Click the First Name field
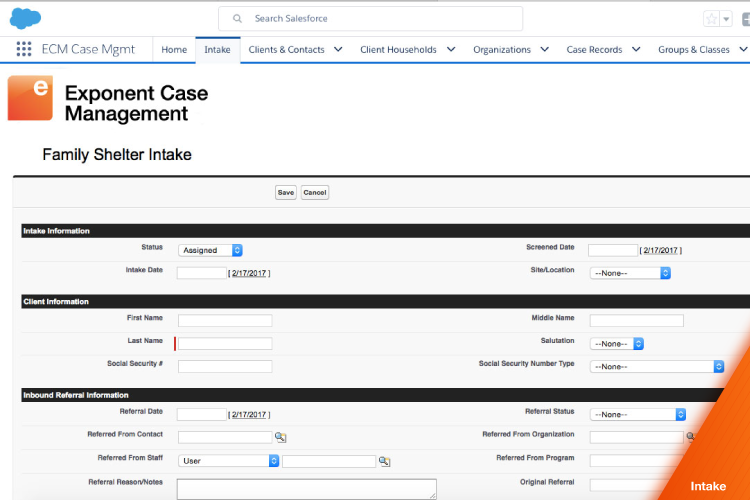Image resolution: width=750 pixels, height=500 pixels. click(x=225, y=321)
